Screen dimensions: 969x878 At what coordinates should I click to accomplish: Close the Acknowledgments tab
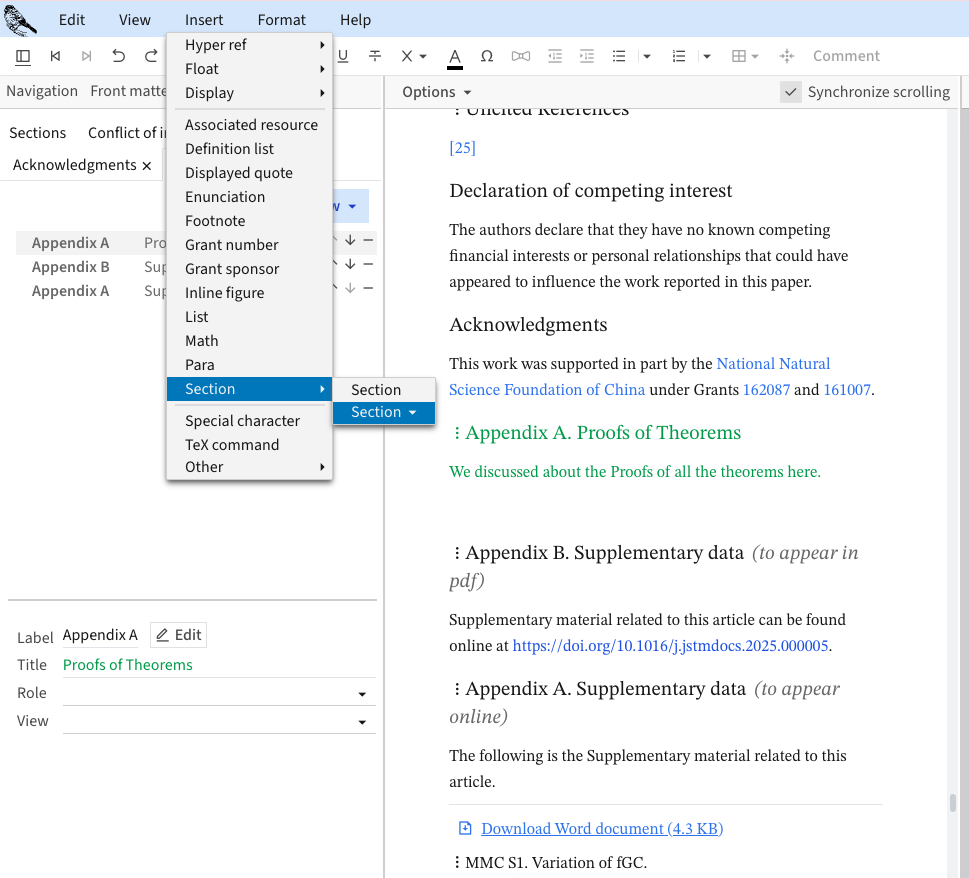[147, 166]
